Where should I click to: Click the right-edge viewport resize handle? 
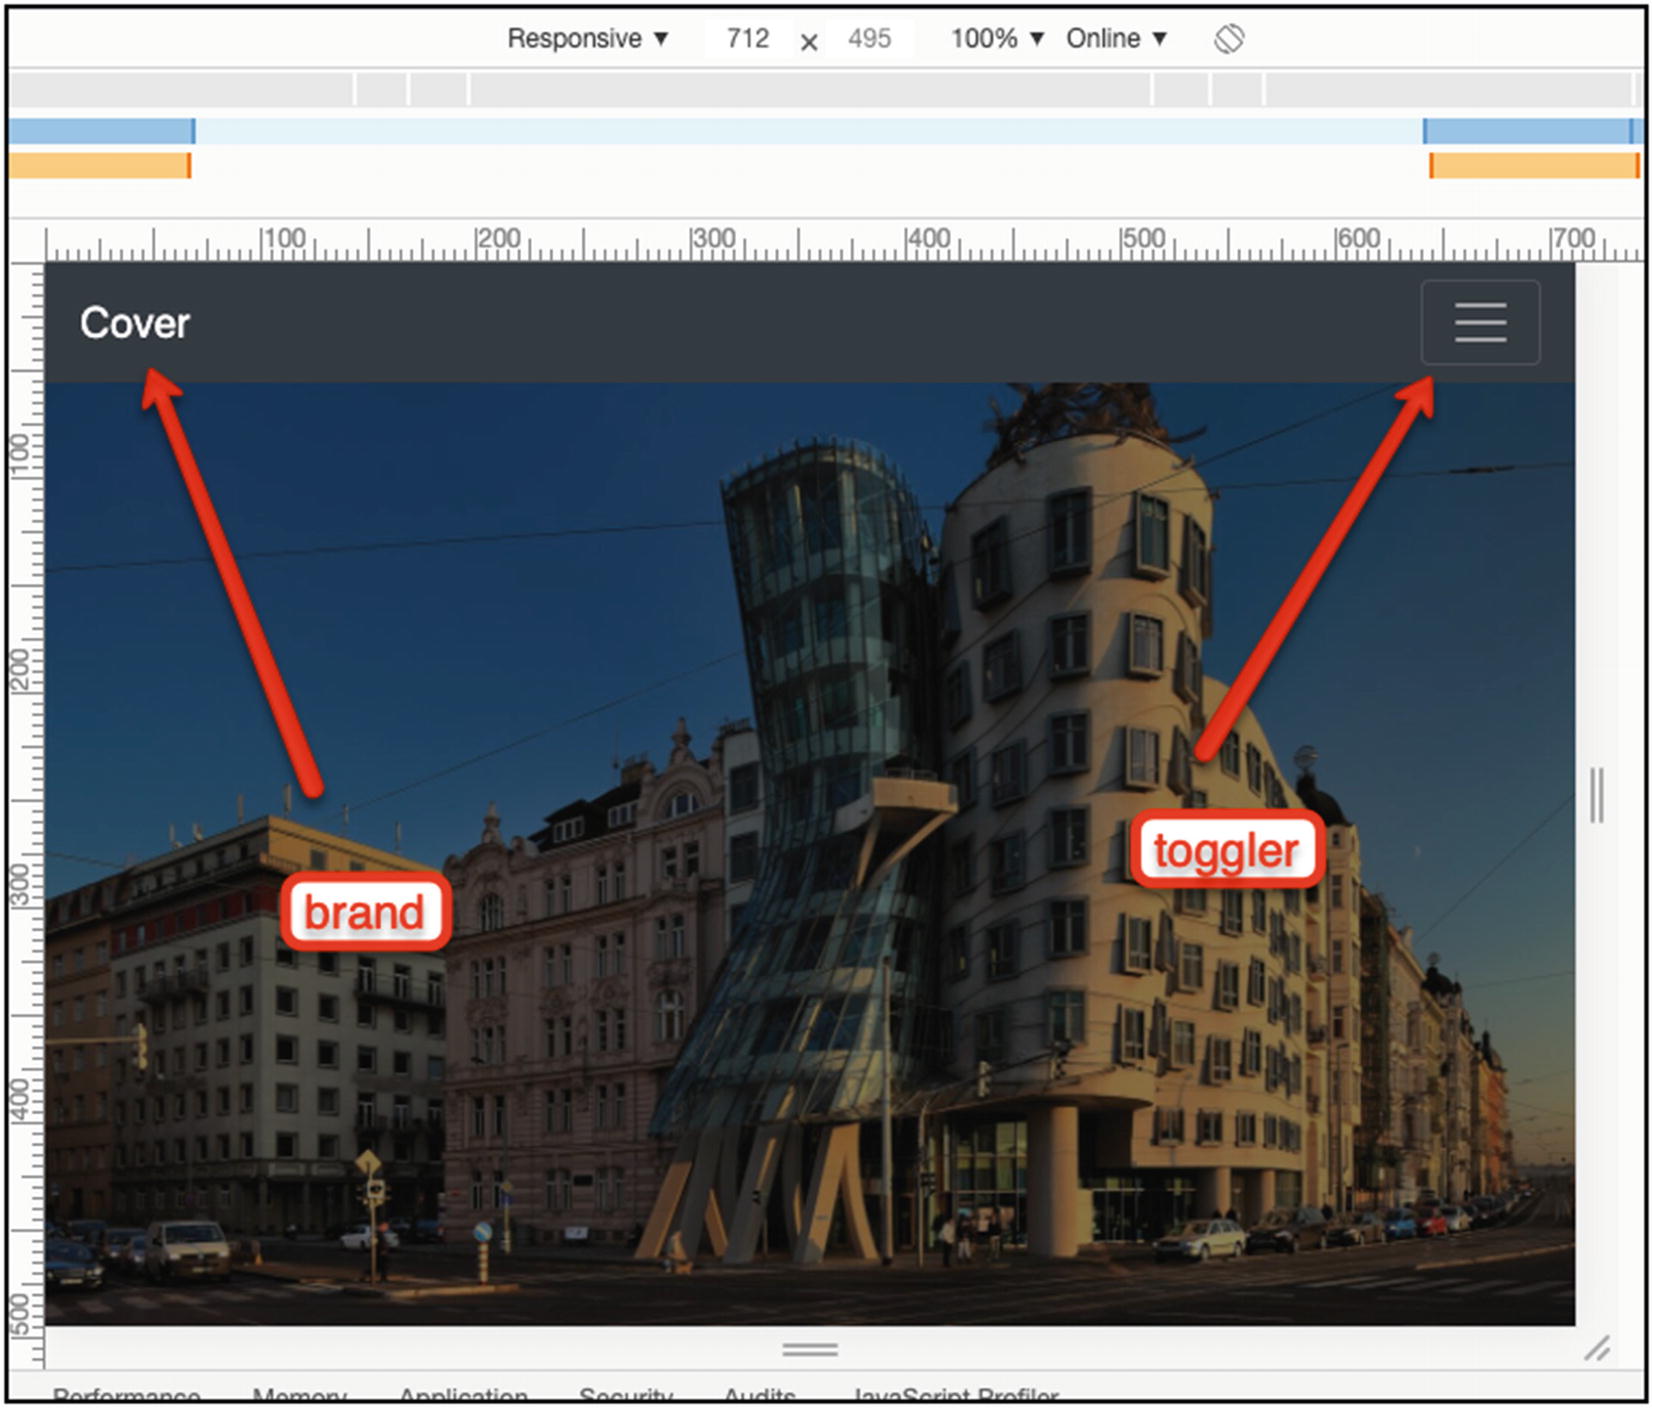[x=1596, y=790]
